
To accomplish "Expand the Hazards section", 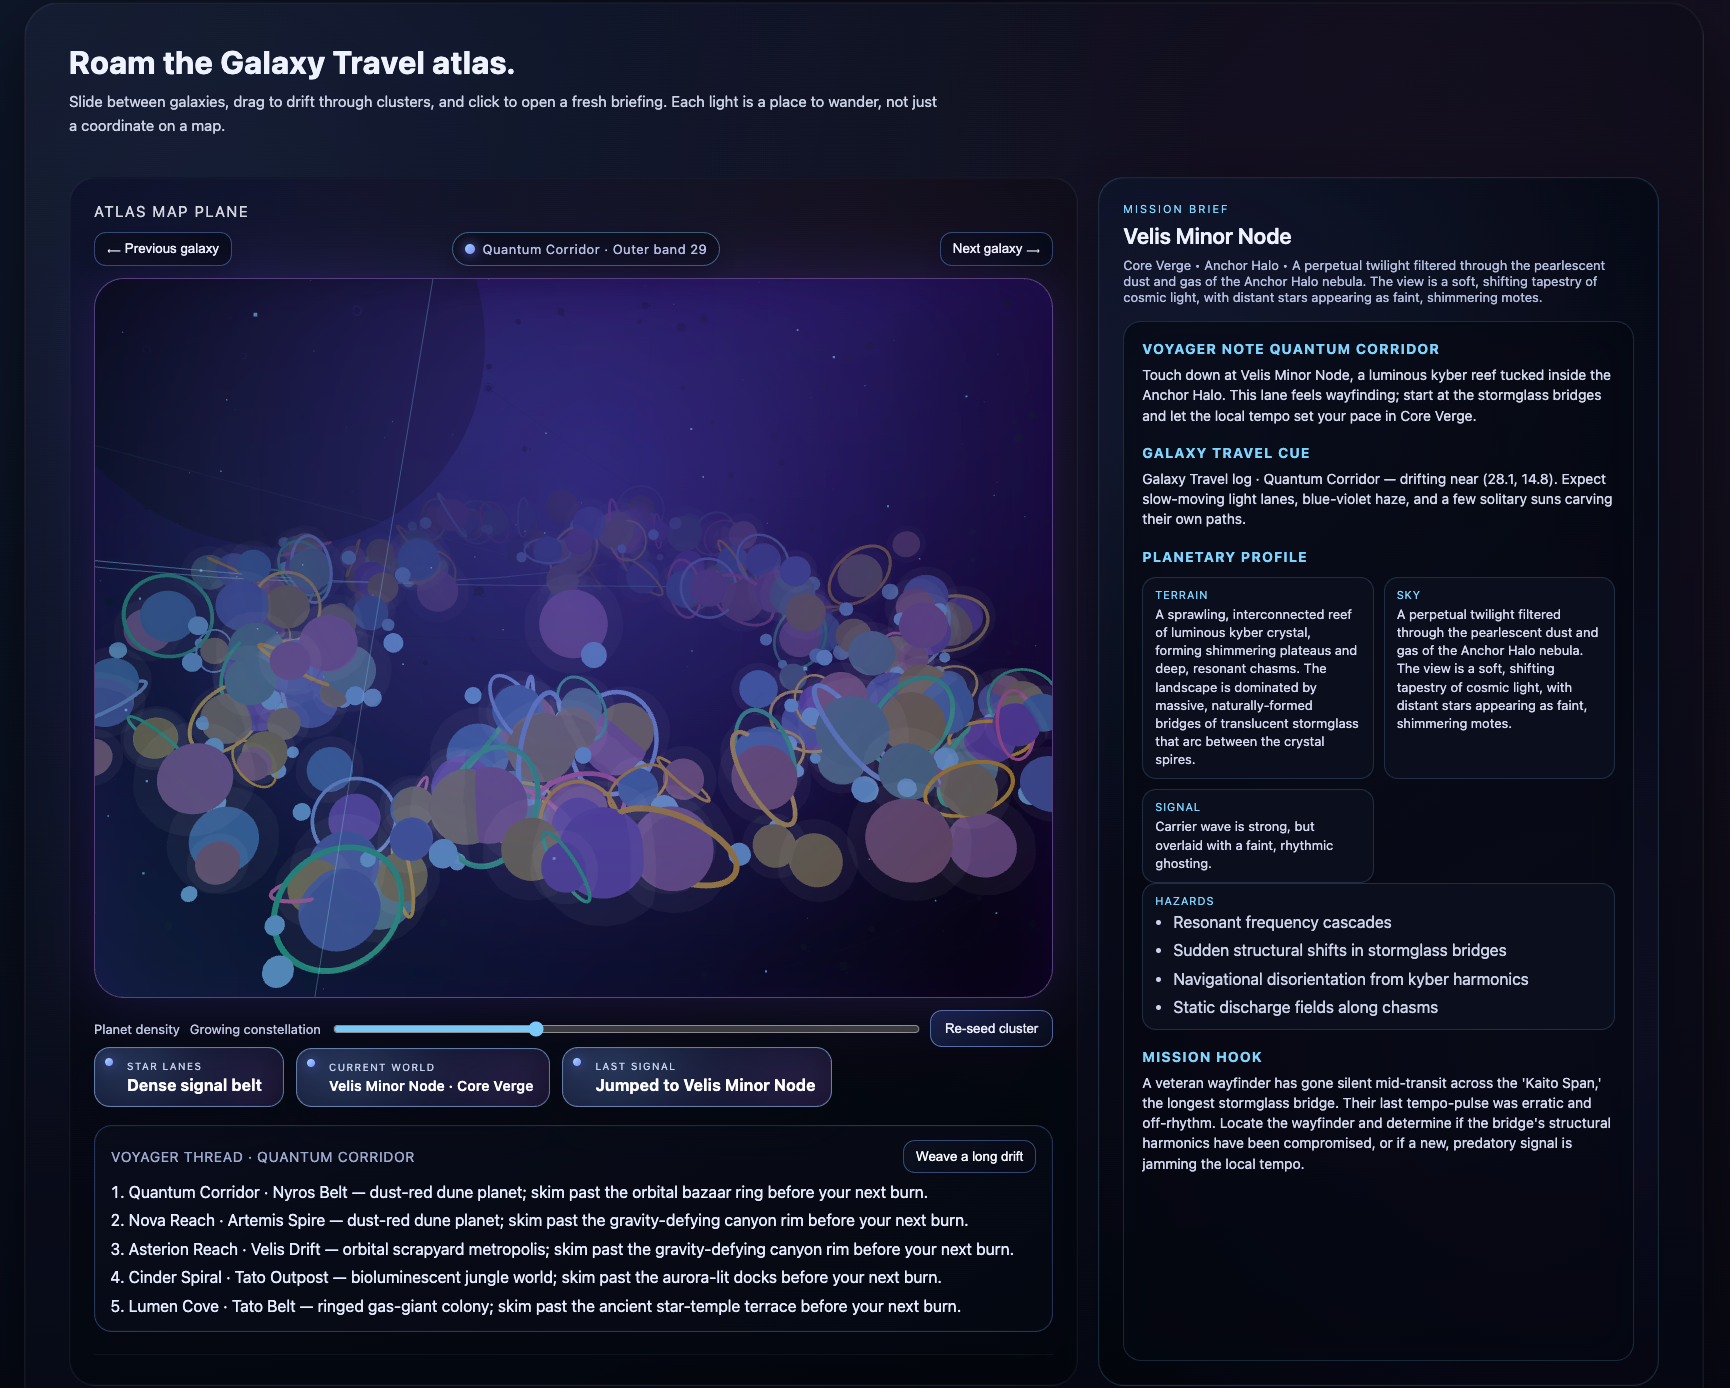I will 1184,900.
